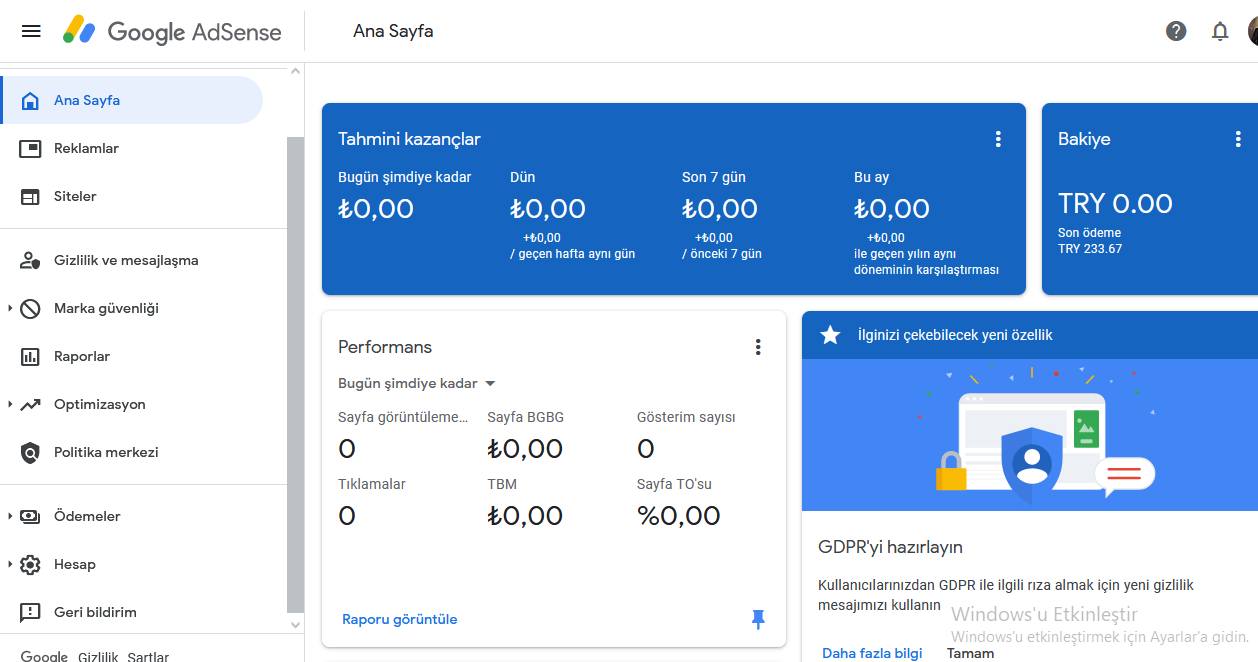
Task: Click the GDPR'yi hazırlayın heading
Action: tap(890, 547)
